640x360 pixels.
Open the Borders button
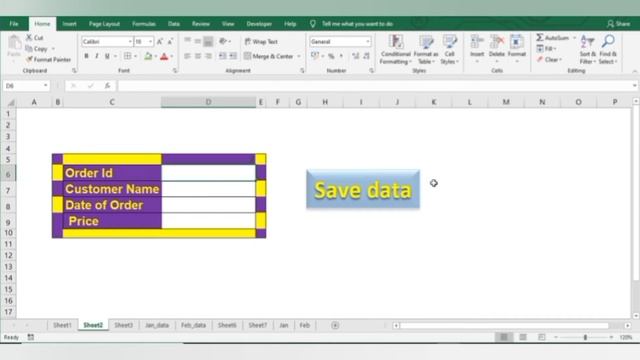tap(127, 56)
